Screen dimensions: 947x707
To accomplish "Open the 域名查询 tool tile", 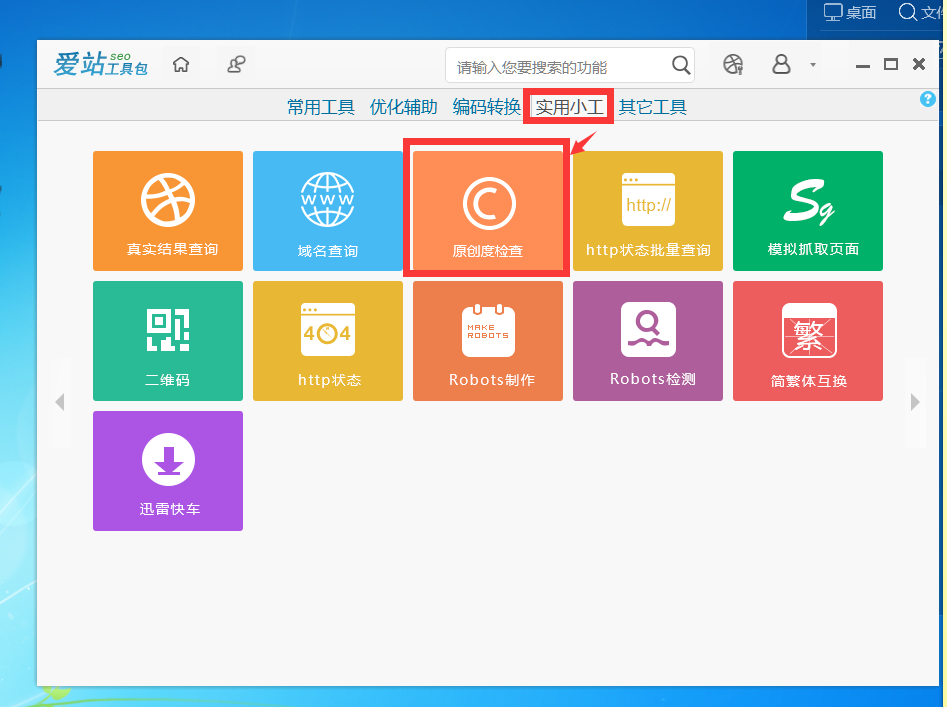I will click(328, 211).
